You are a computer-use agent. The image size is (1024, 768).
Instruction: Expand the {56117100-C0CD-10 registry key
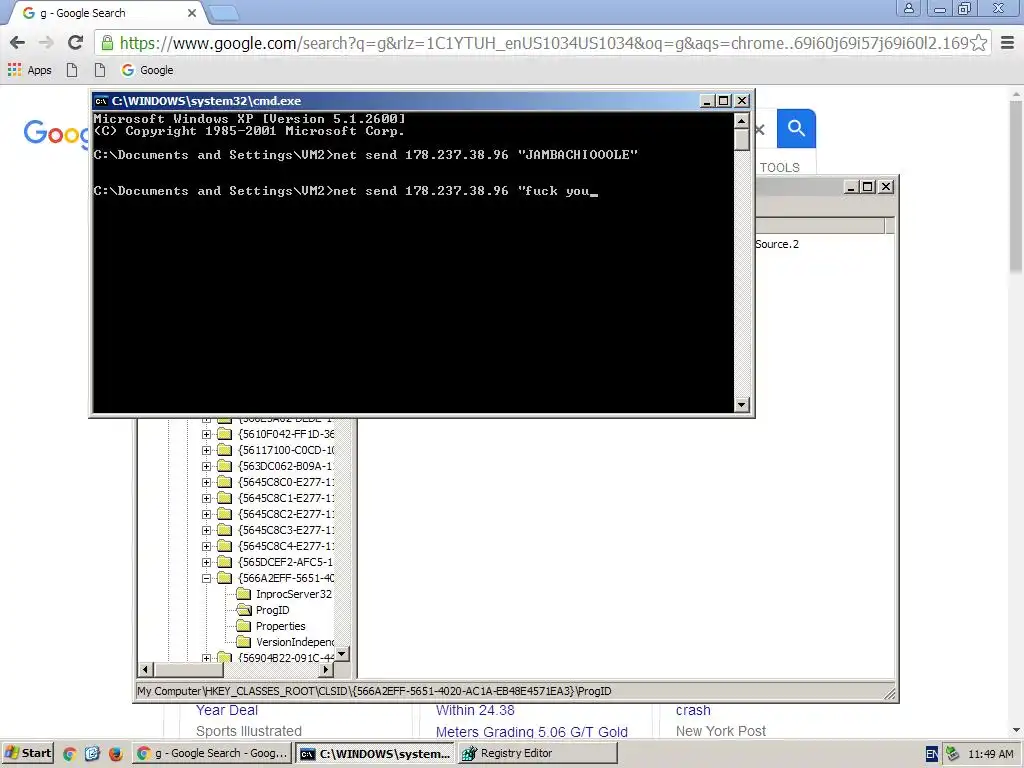pyautogui.click(x=206, y=450)
